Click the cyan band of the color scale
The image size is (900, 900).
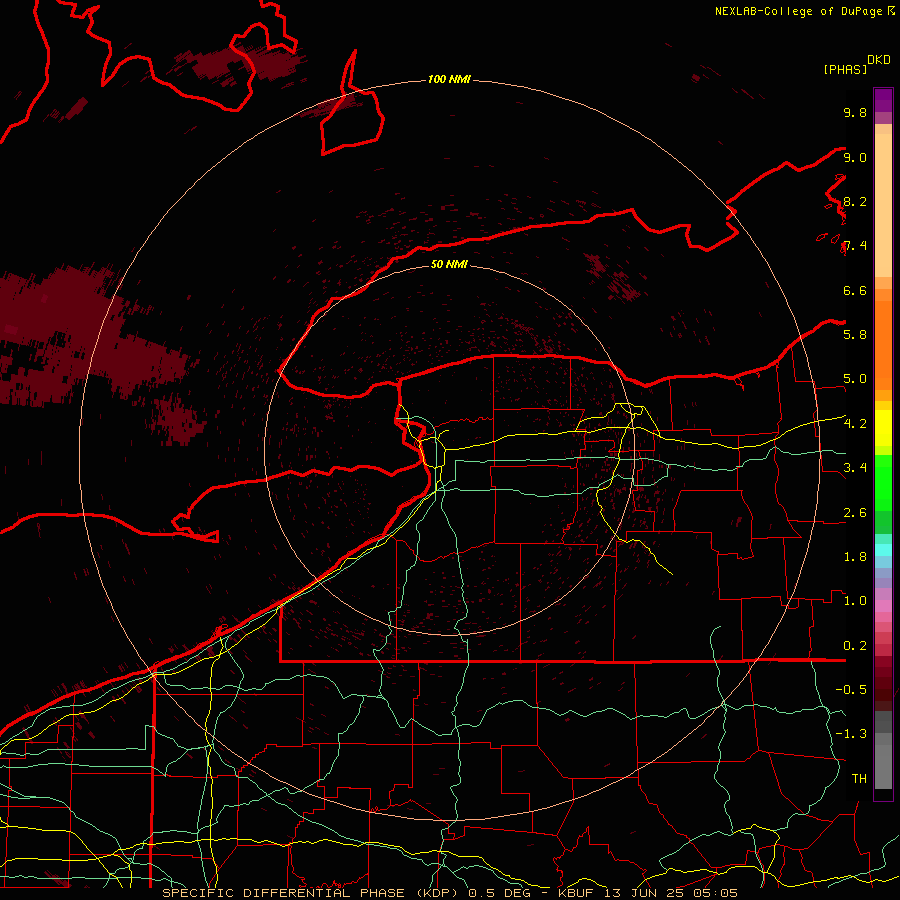pyautogui.click(x=883, y=549)
